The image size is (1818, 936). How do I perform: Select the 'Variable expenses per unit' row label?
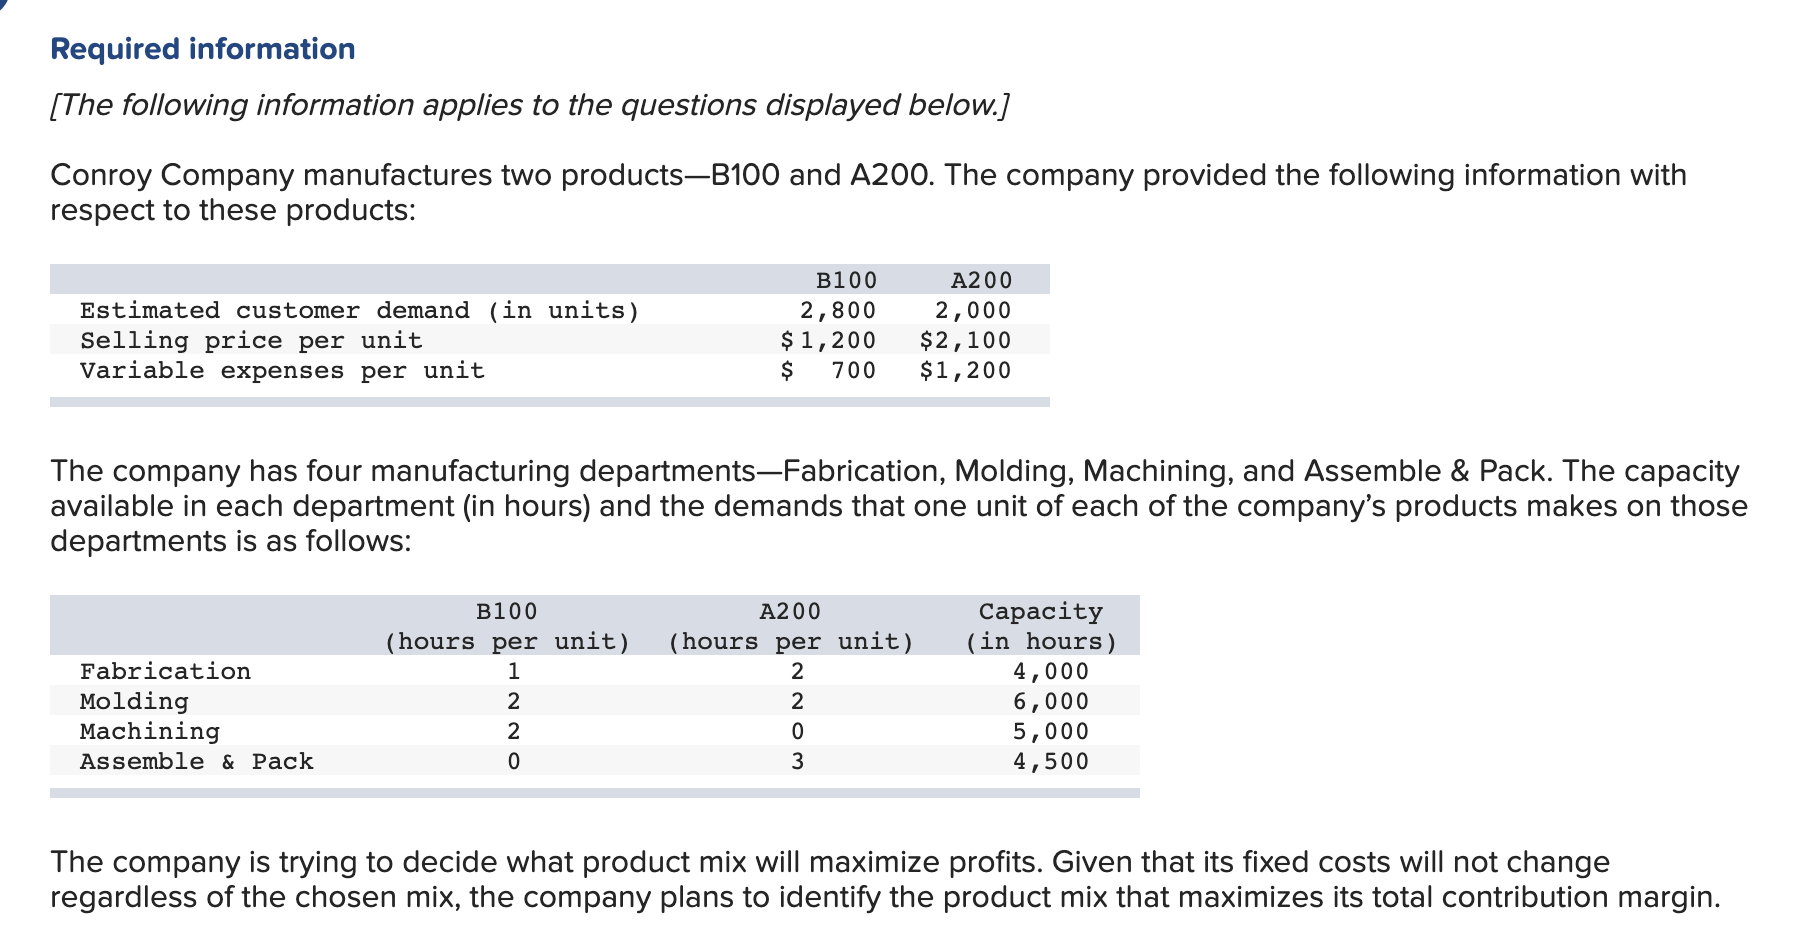[x=282, y=370]
